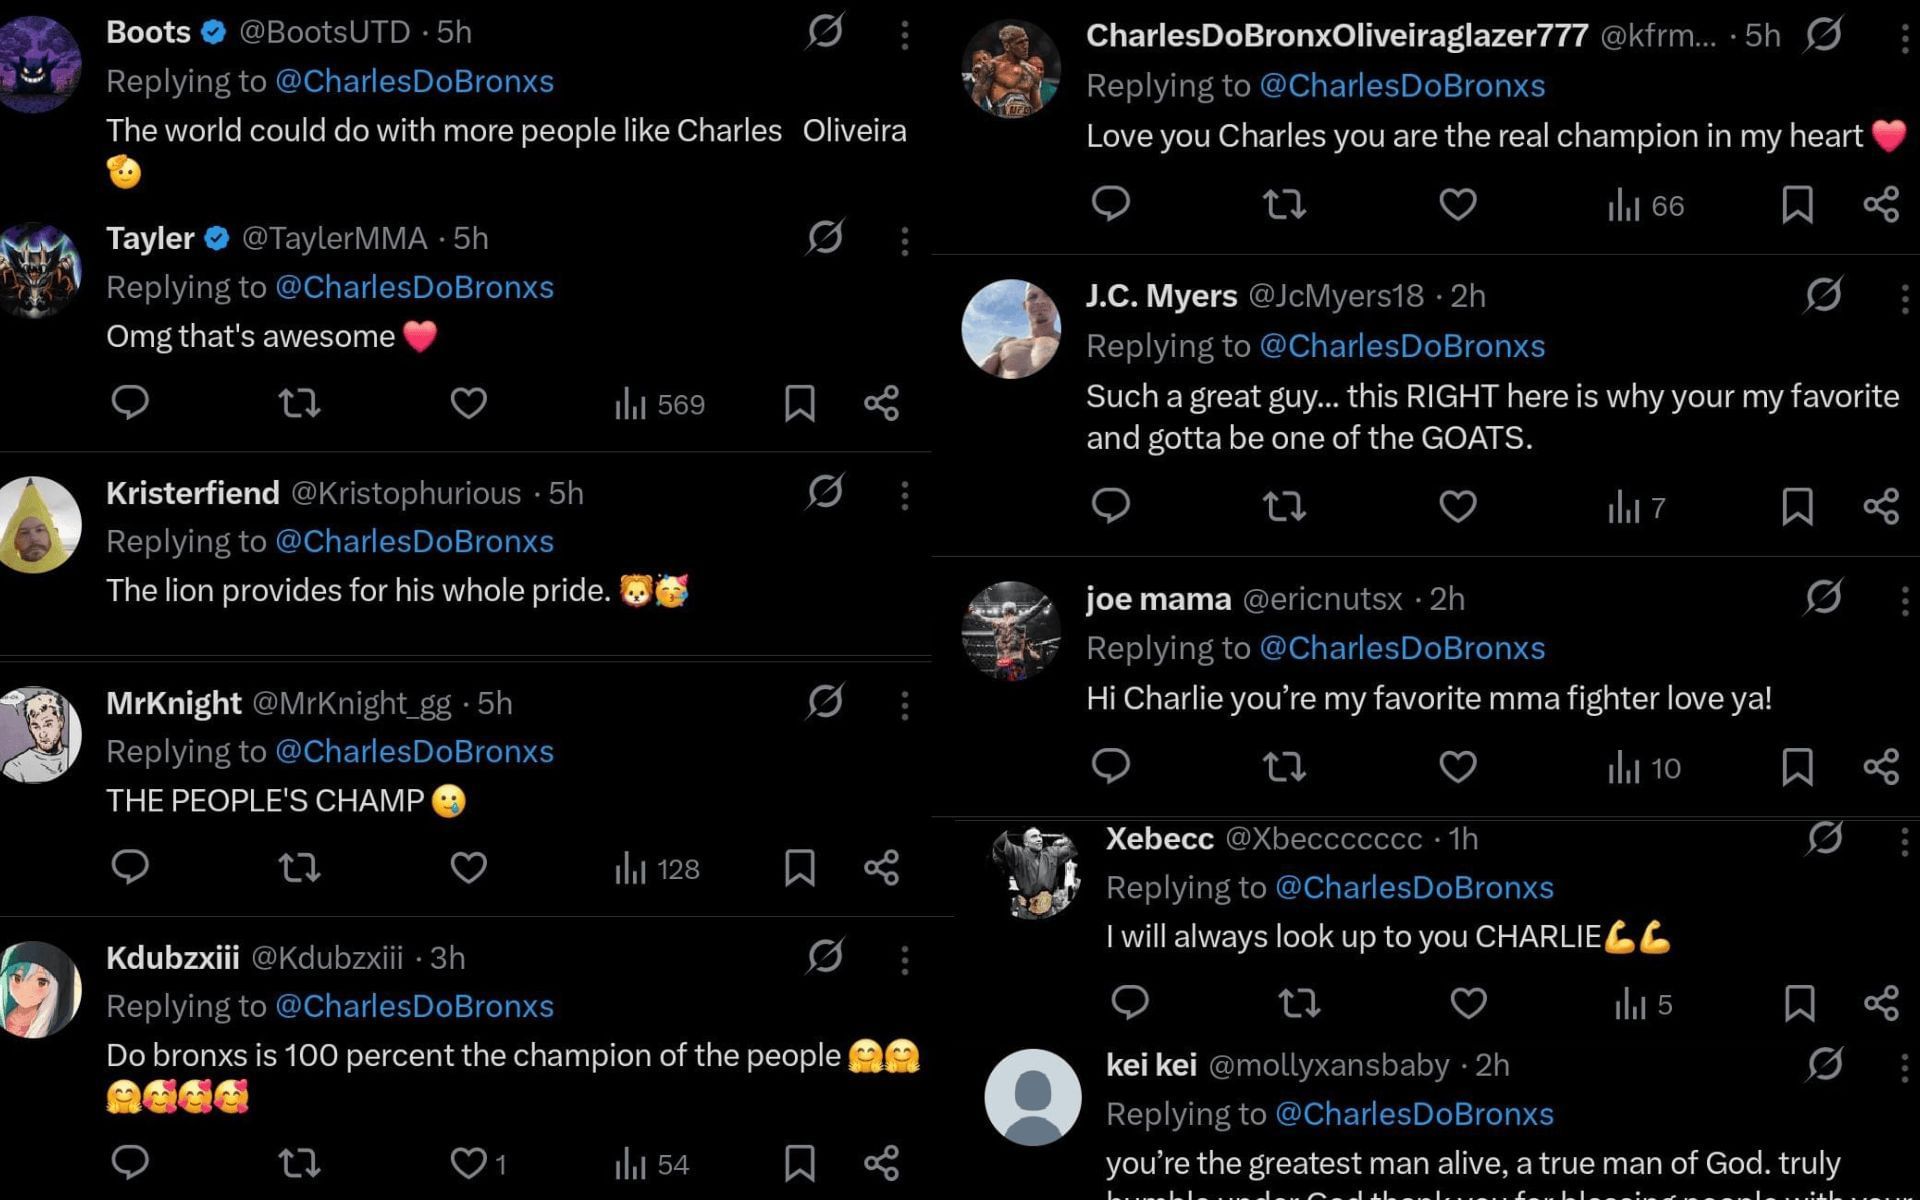Bookmark the CharlesDoBronxOliveiraglazer777 reply
The width and height of the screenshot is (1920, 1200).
coord(1797,205)
